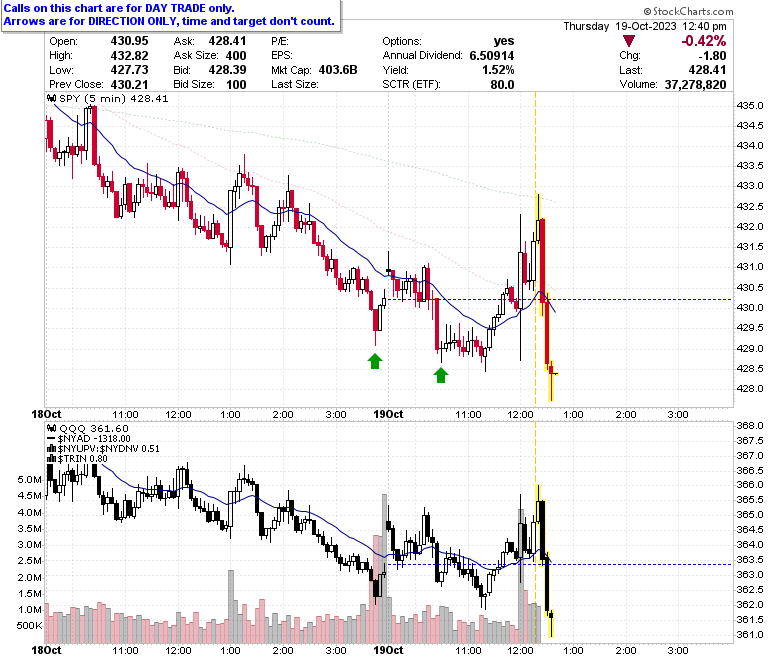Click the Bid value 428.39
The width and height of the screenshot is (780, 659).
[227, 70]
